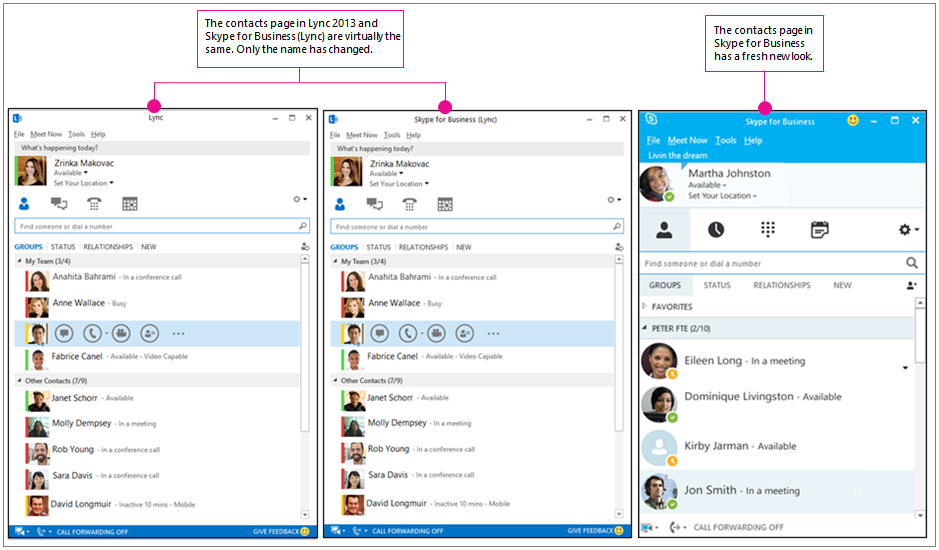
Task: Click instant message icon in Lync hover row
Action: coord(64,334)
